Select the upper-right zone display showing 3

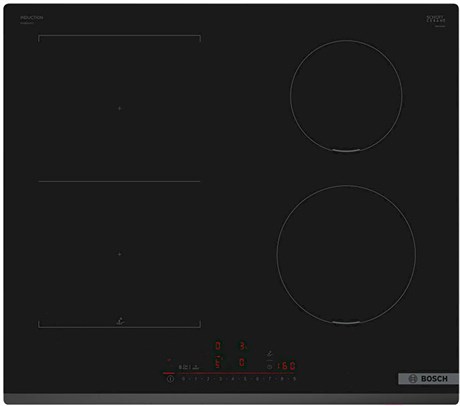243,346
